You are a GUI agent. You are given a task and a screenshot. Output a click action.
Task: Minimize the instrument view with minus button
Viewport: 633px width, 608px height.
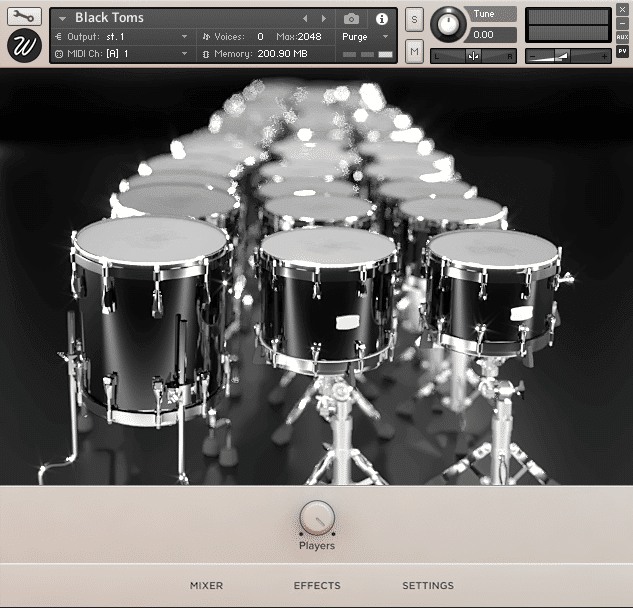tap(622, 23)
